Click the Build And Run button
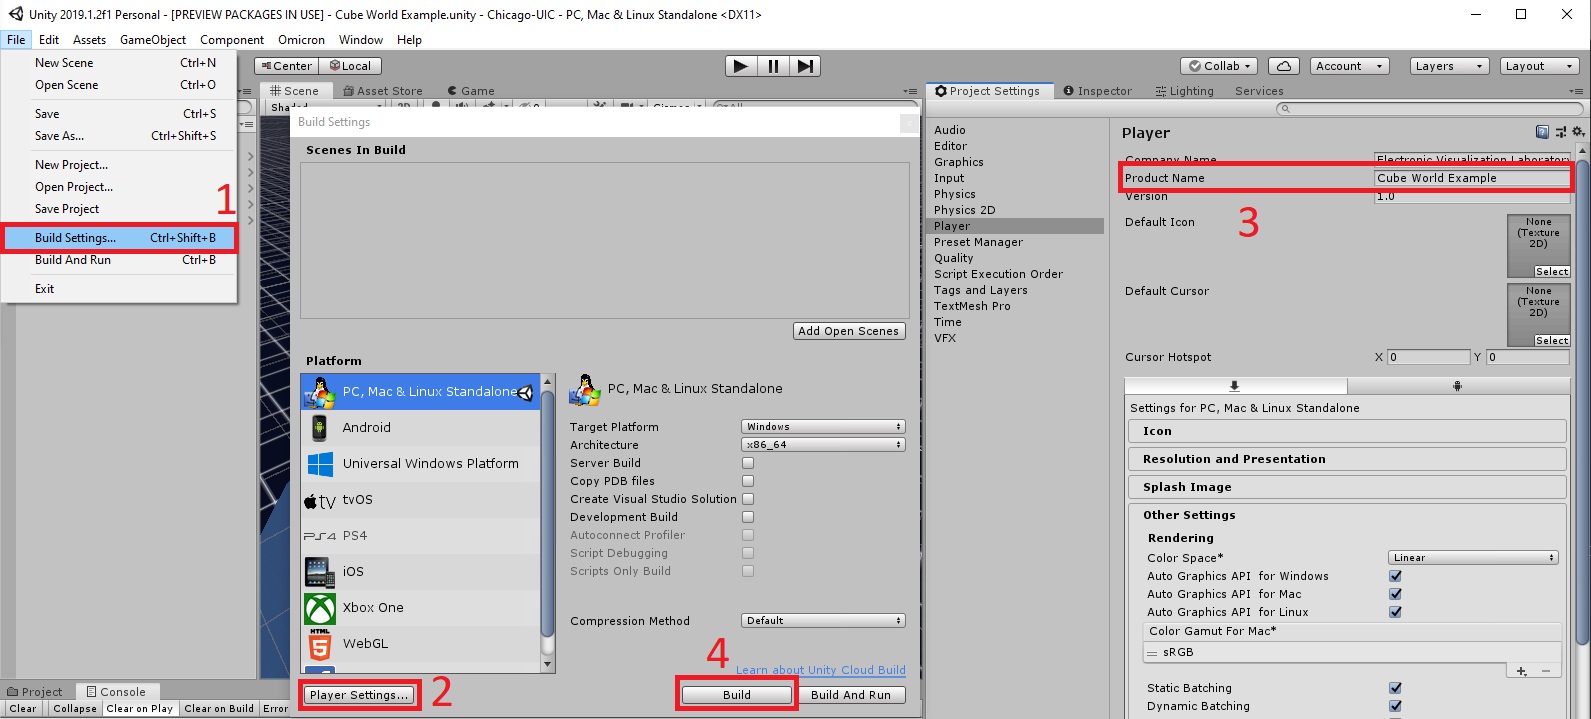This screenshot has height=719, width=1591. pos(851,695)
